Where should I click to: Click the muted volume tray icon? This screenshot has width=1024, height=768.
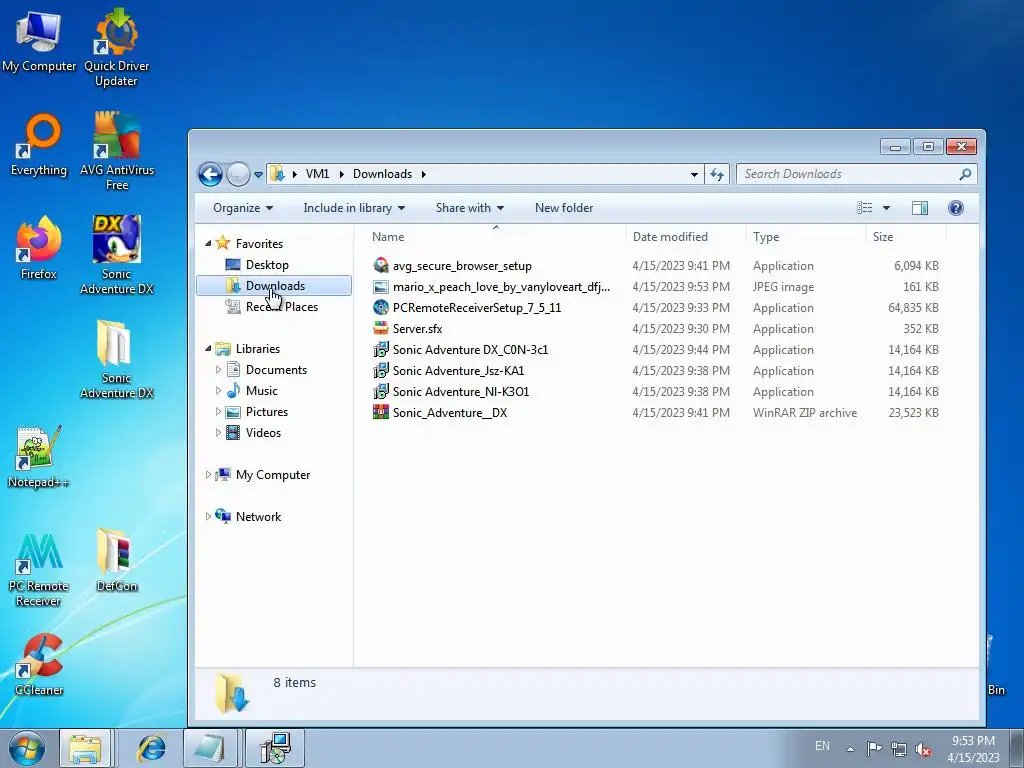923,748
